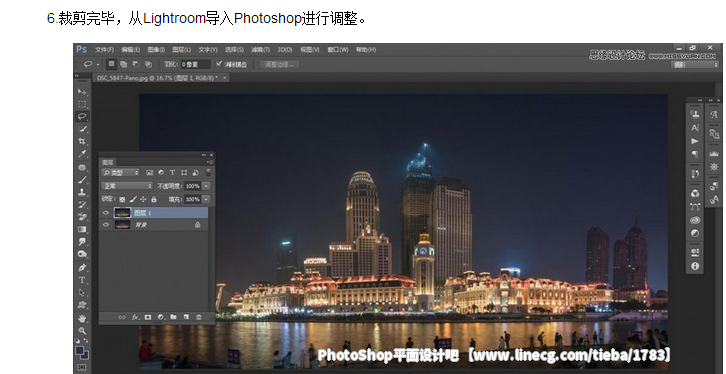Toggle lock position button
The image size is (726, 374).
[x=143, y=199]
